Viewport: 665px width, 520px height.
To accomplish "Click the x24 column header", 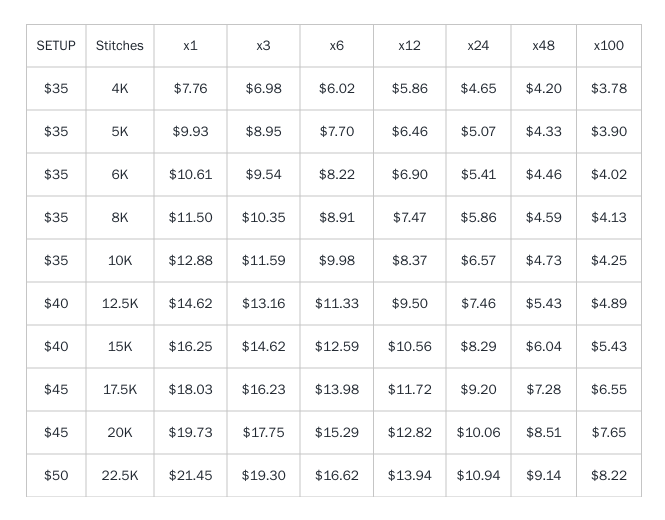I will coord(478,45).
